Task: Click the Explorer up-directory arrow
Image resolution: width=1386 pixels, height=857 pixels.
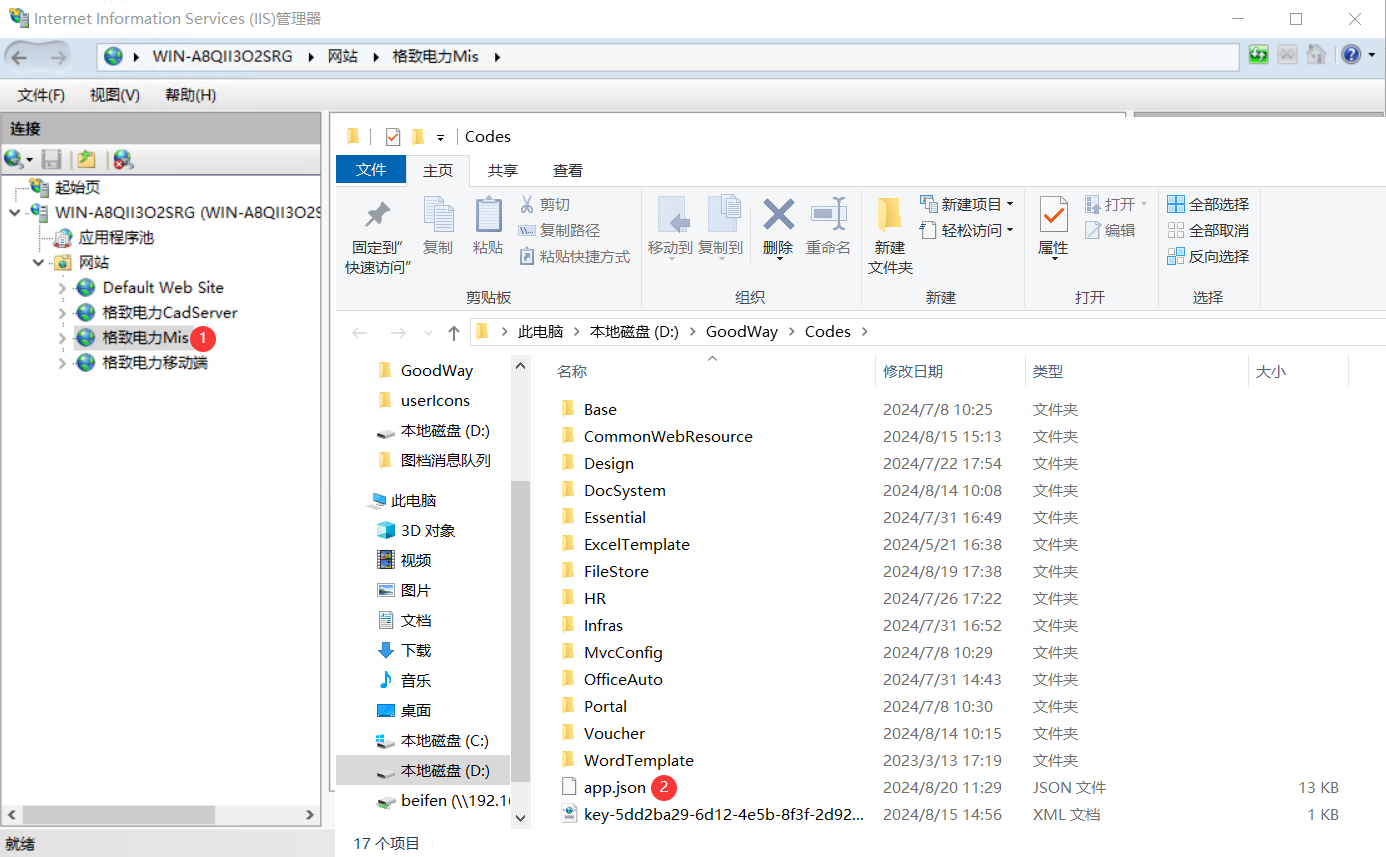Action: point(454,332)
